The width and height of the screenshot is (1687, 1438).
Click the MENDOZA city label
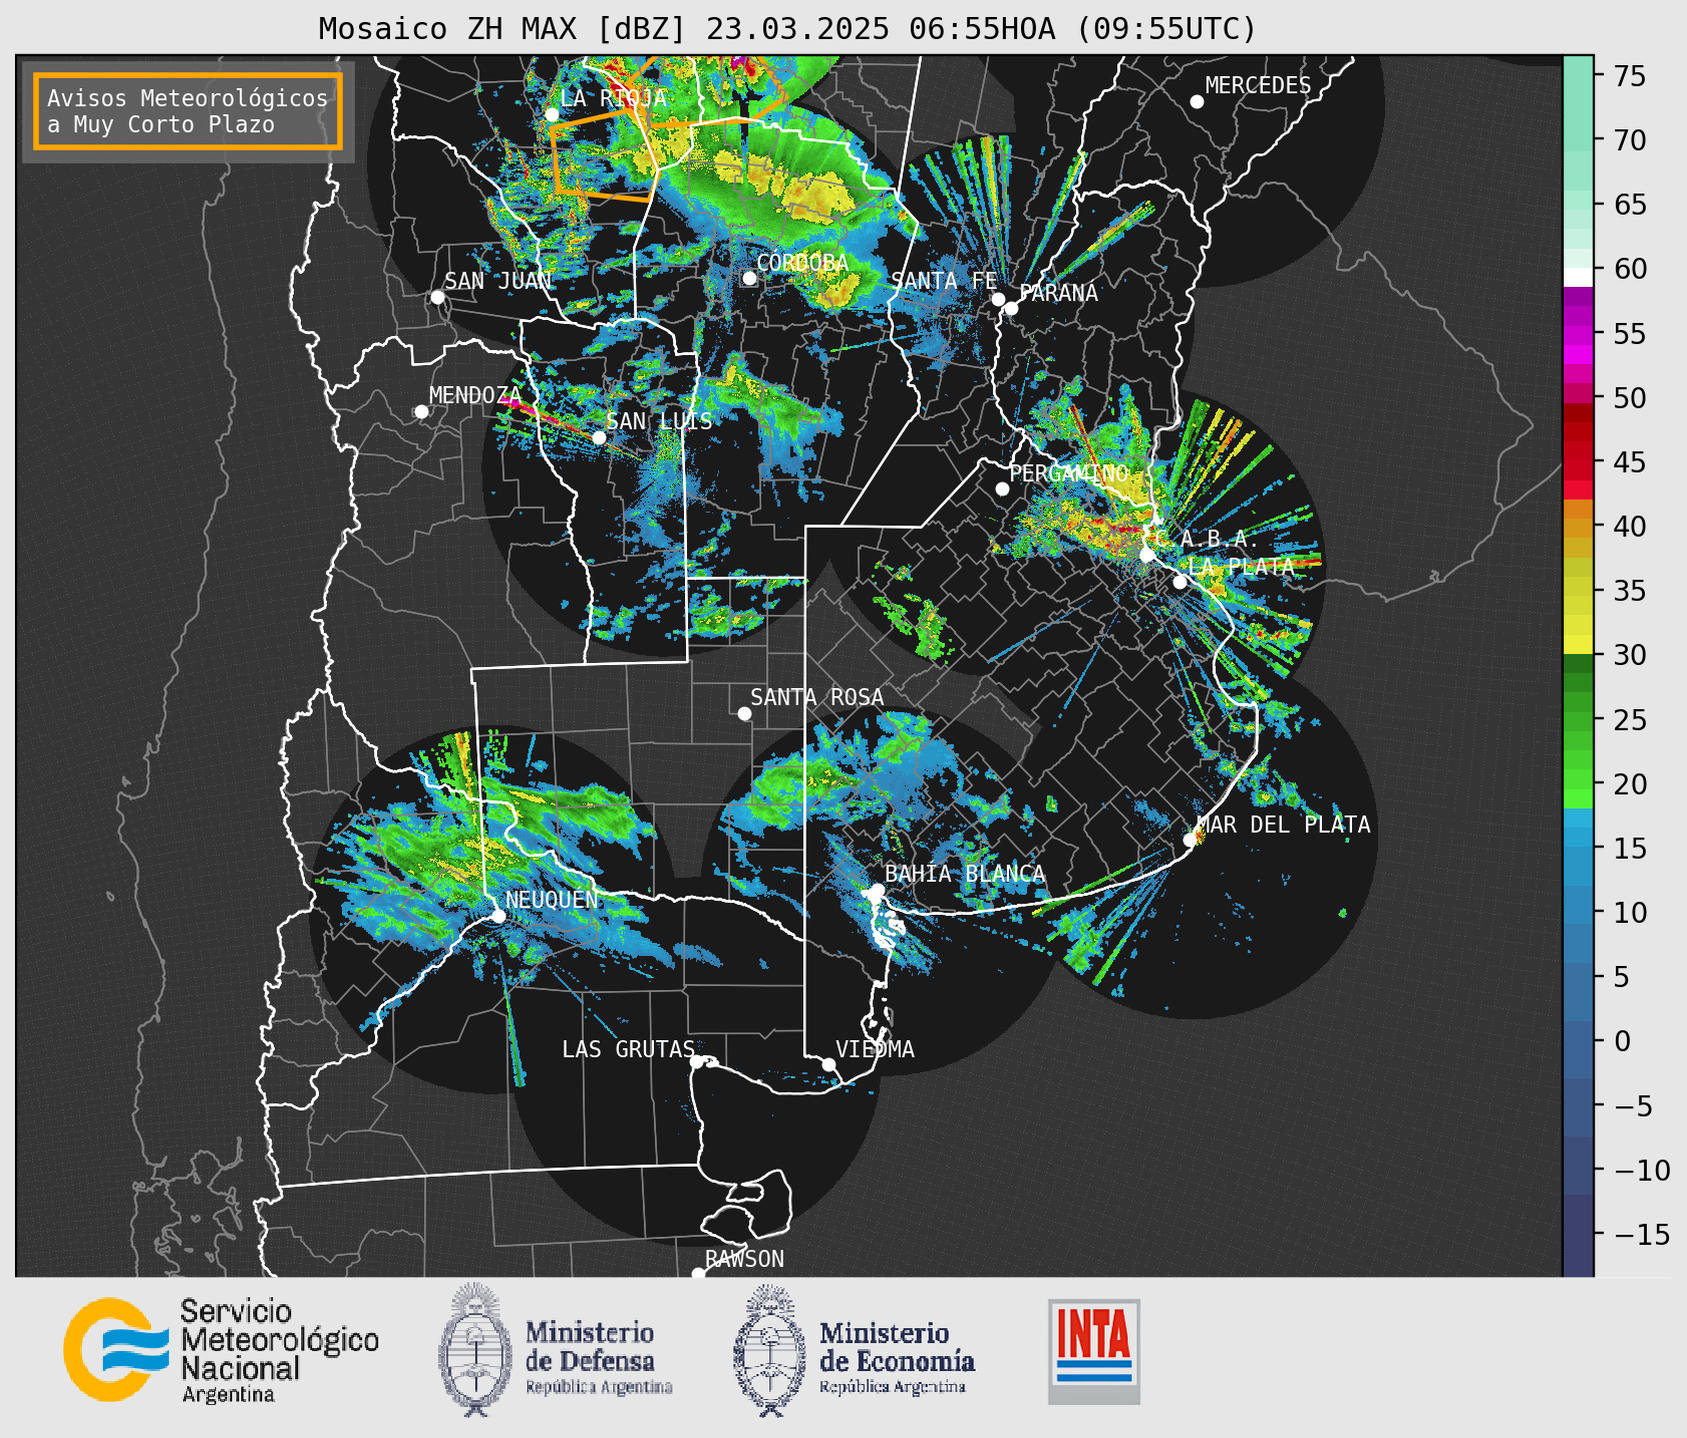475,395
